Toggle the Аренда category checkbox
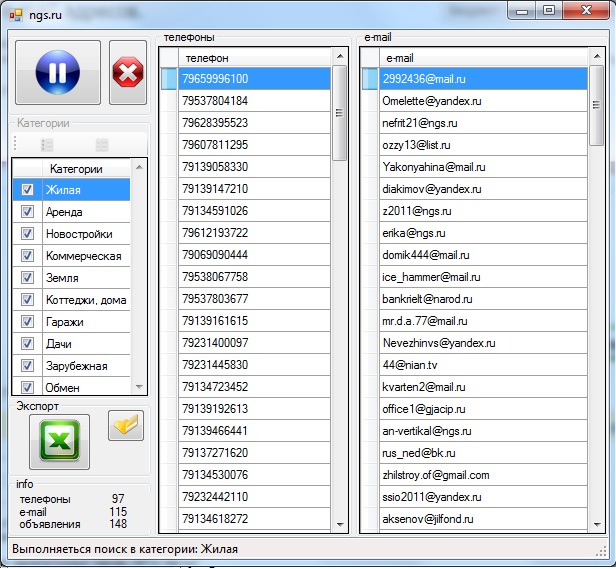This screenshot has width=616, height=569. coord(27,212)
